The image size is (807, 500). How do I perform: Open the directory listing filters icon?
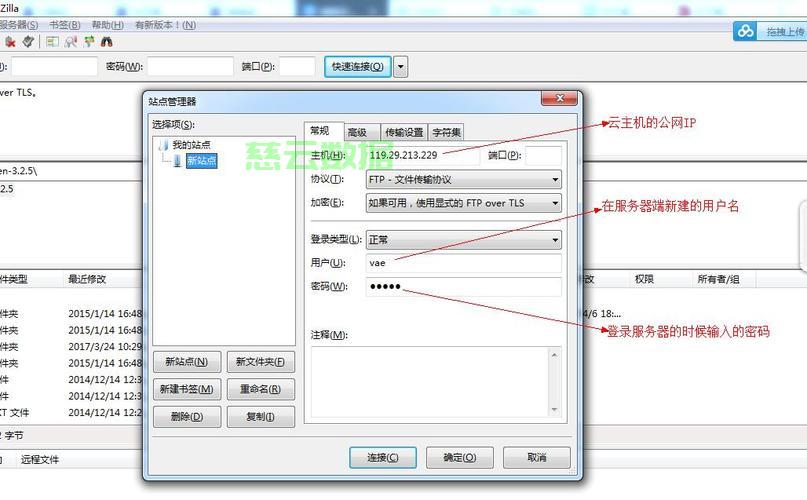point(53,42)
